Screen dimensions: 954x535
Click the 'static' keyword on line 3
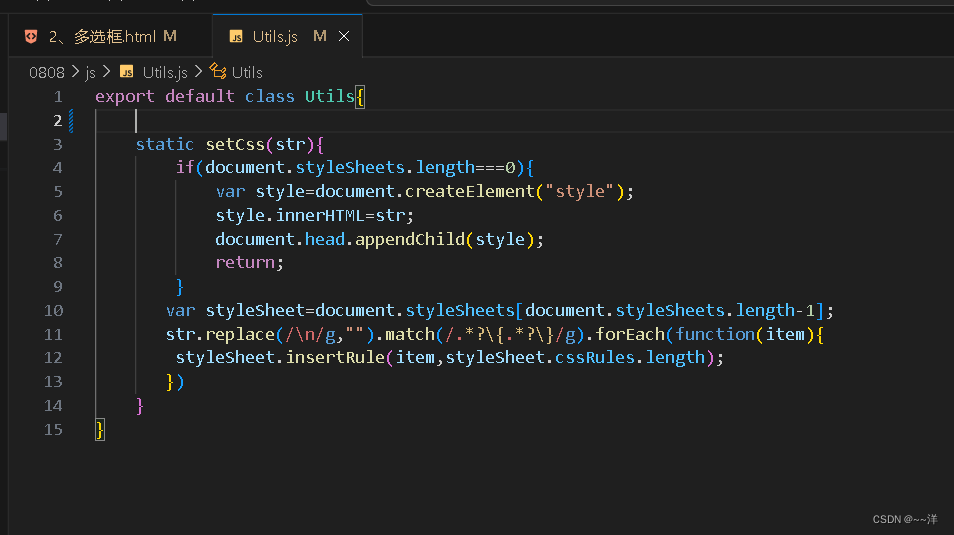point(164,144)
